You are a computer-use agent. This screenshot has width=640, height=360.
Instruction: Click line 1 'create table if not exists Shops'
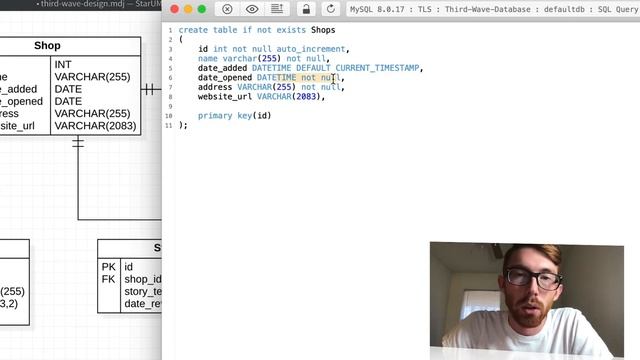[257, 30]
